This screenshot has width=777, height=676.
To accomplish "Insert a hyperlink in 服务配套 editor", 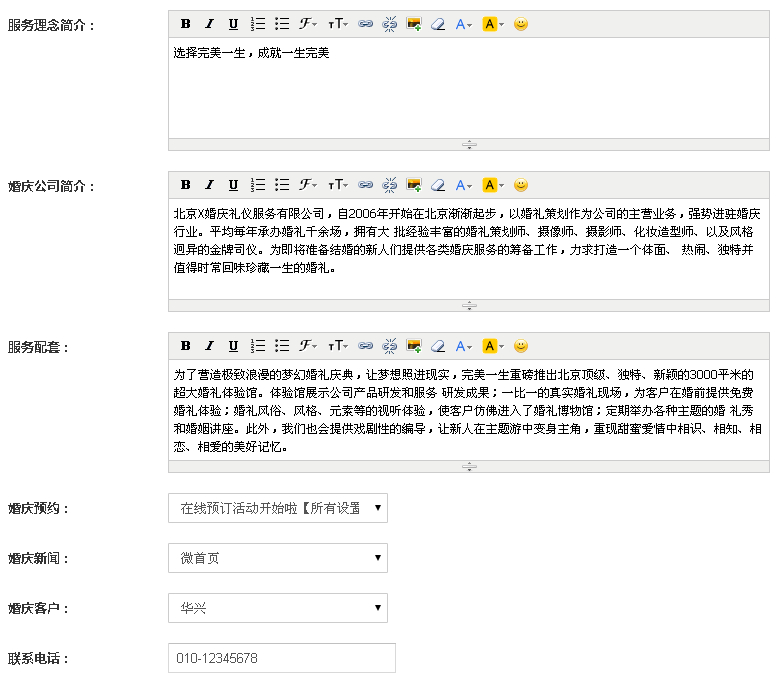I will 365,346.
